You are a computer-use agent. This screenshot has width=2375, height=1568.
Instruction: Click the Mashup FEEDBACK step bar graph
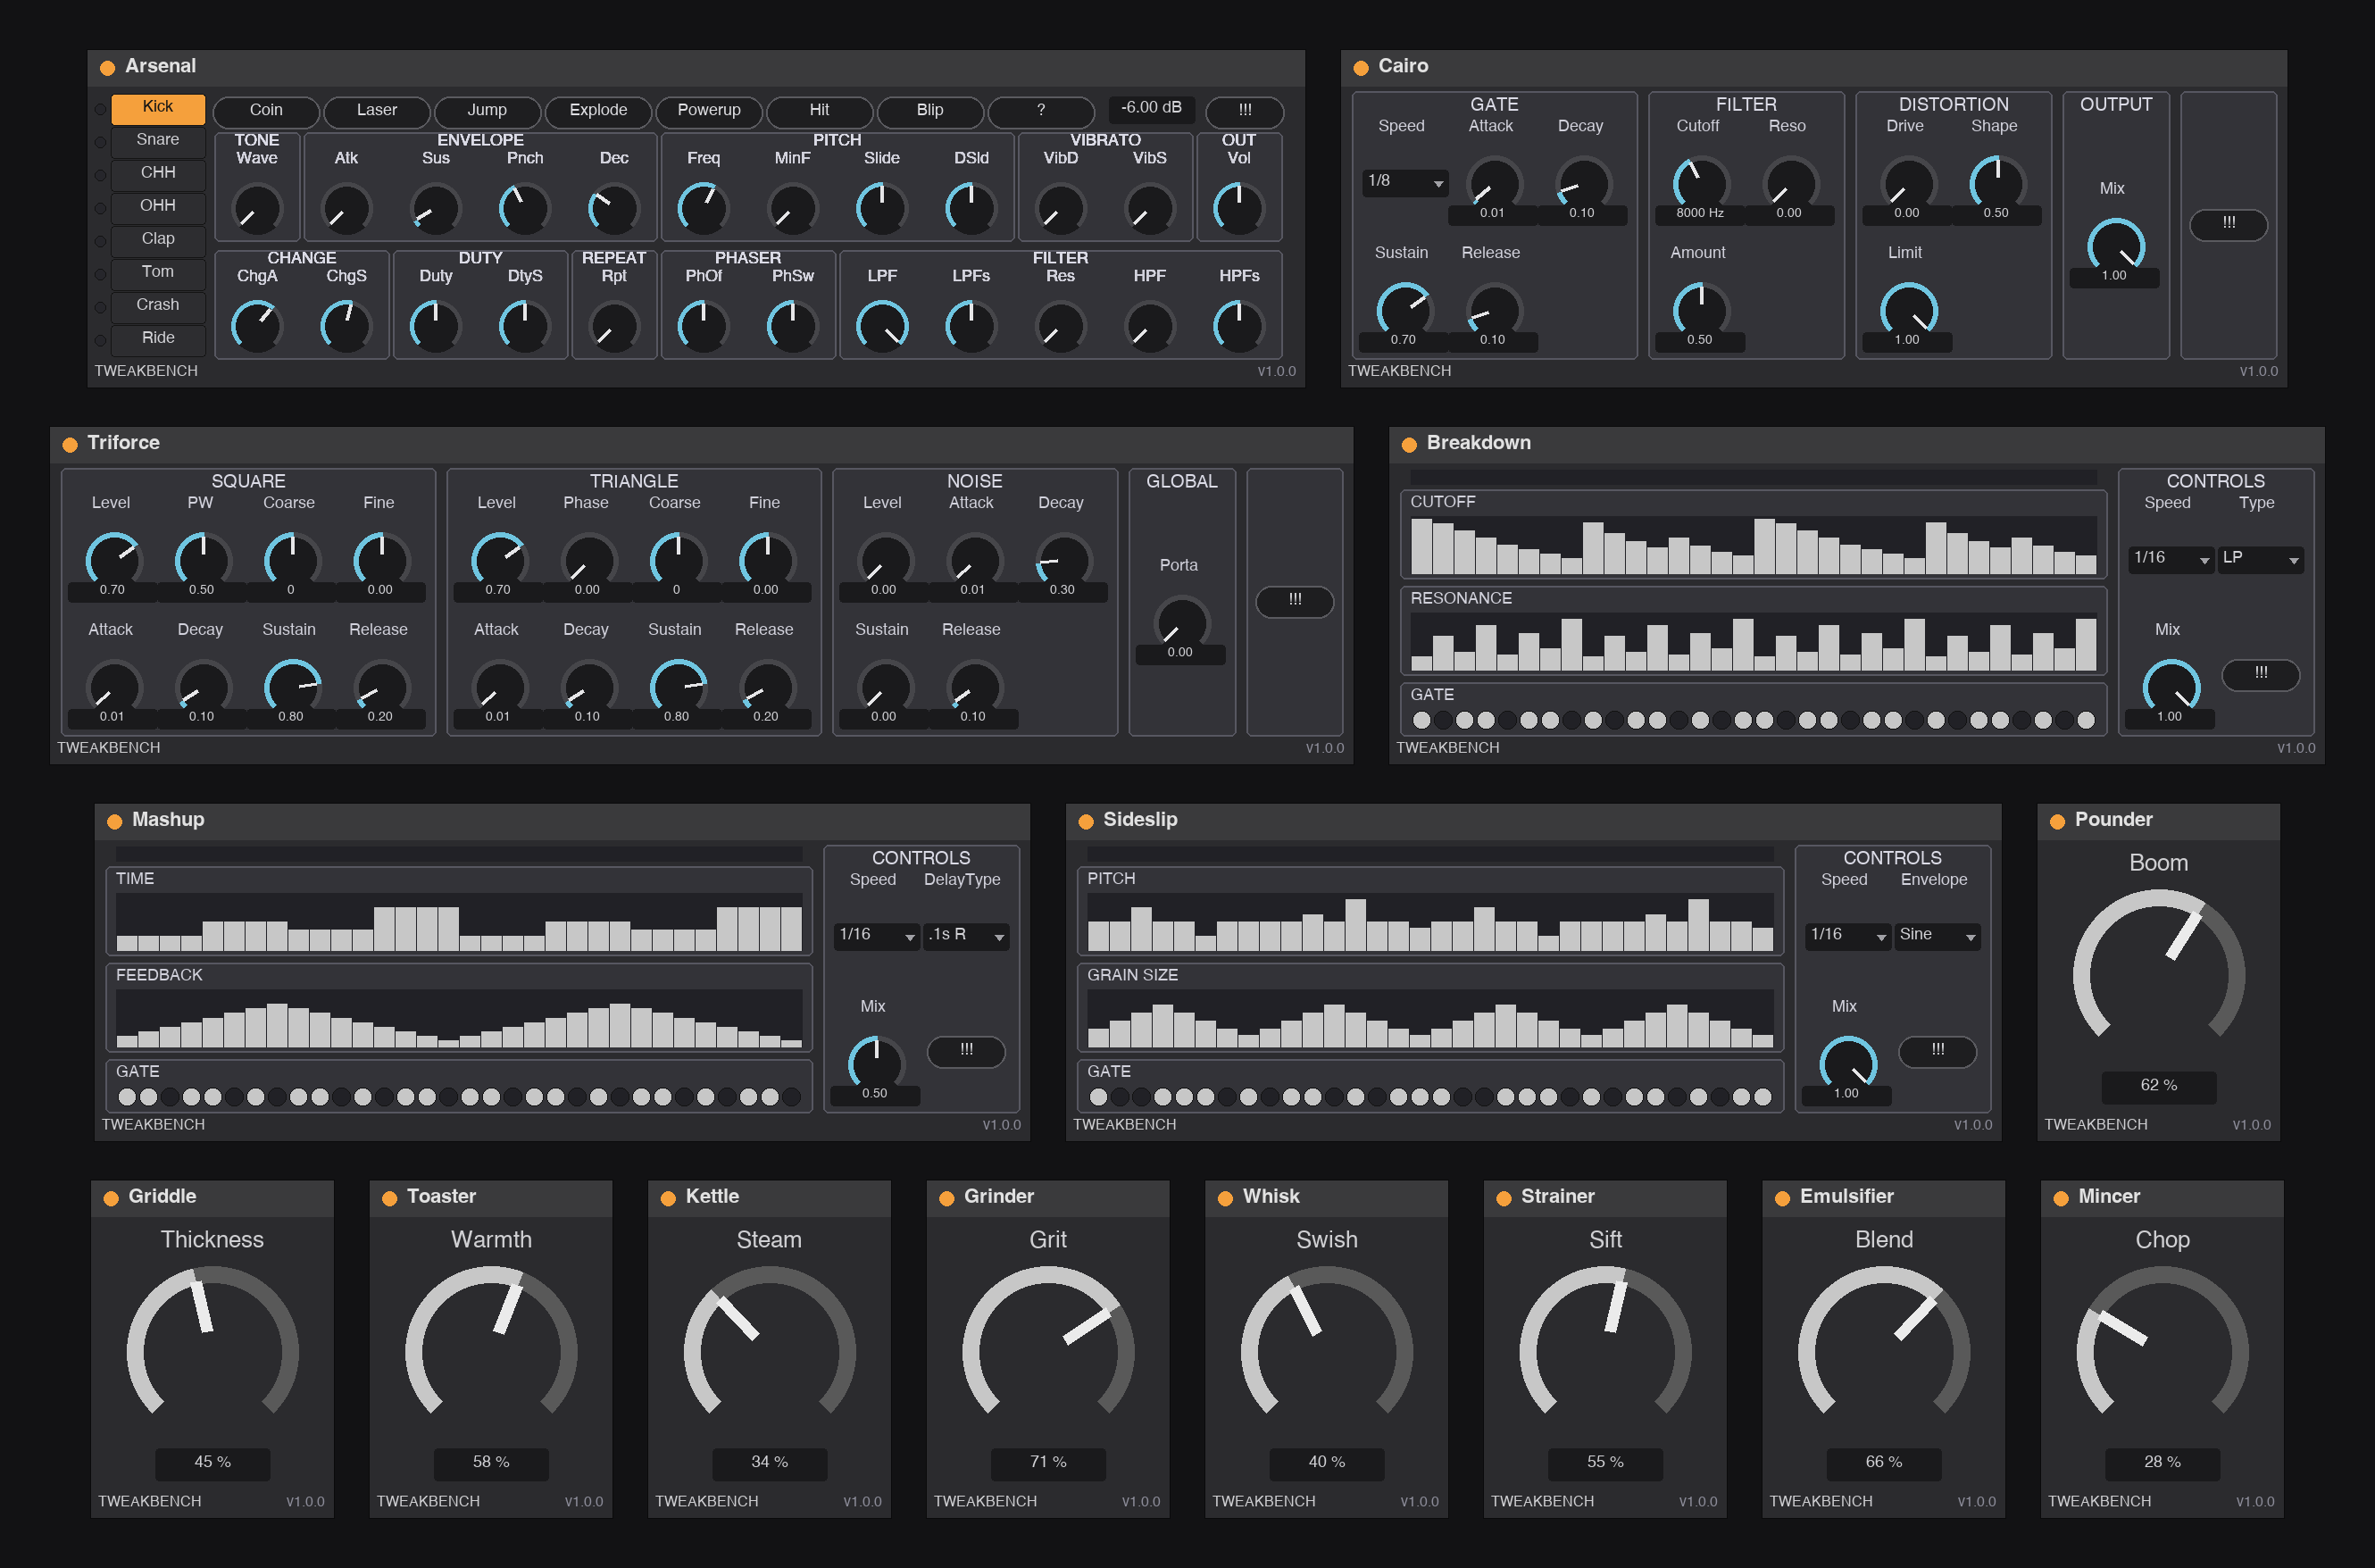click(x=459, y=1019)
